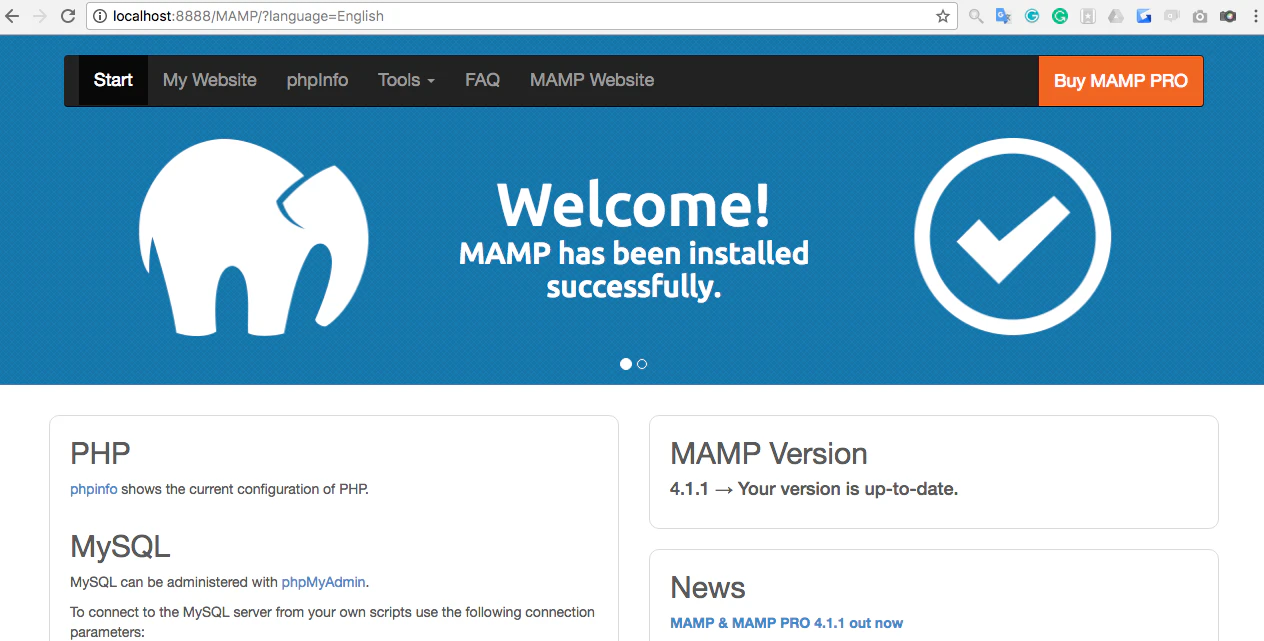Reload the page with the refresh icon
1264x641 pixels.
click(x=68, y=16)
